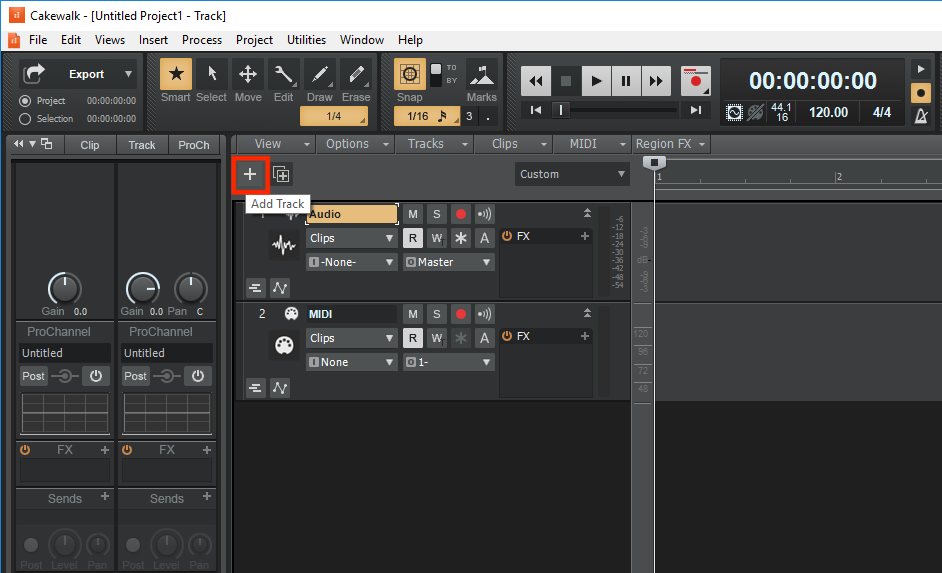
Task: Click the first Gain knob in inspector
Action: [x=64, y=289]
